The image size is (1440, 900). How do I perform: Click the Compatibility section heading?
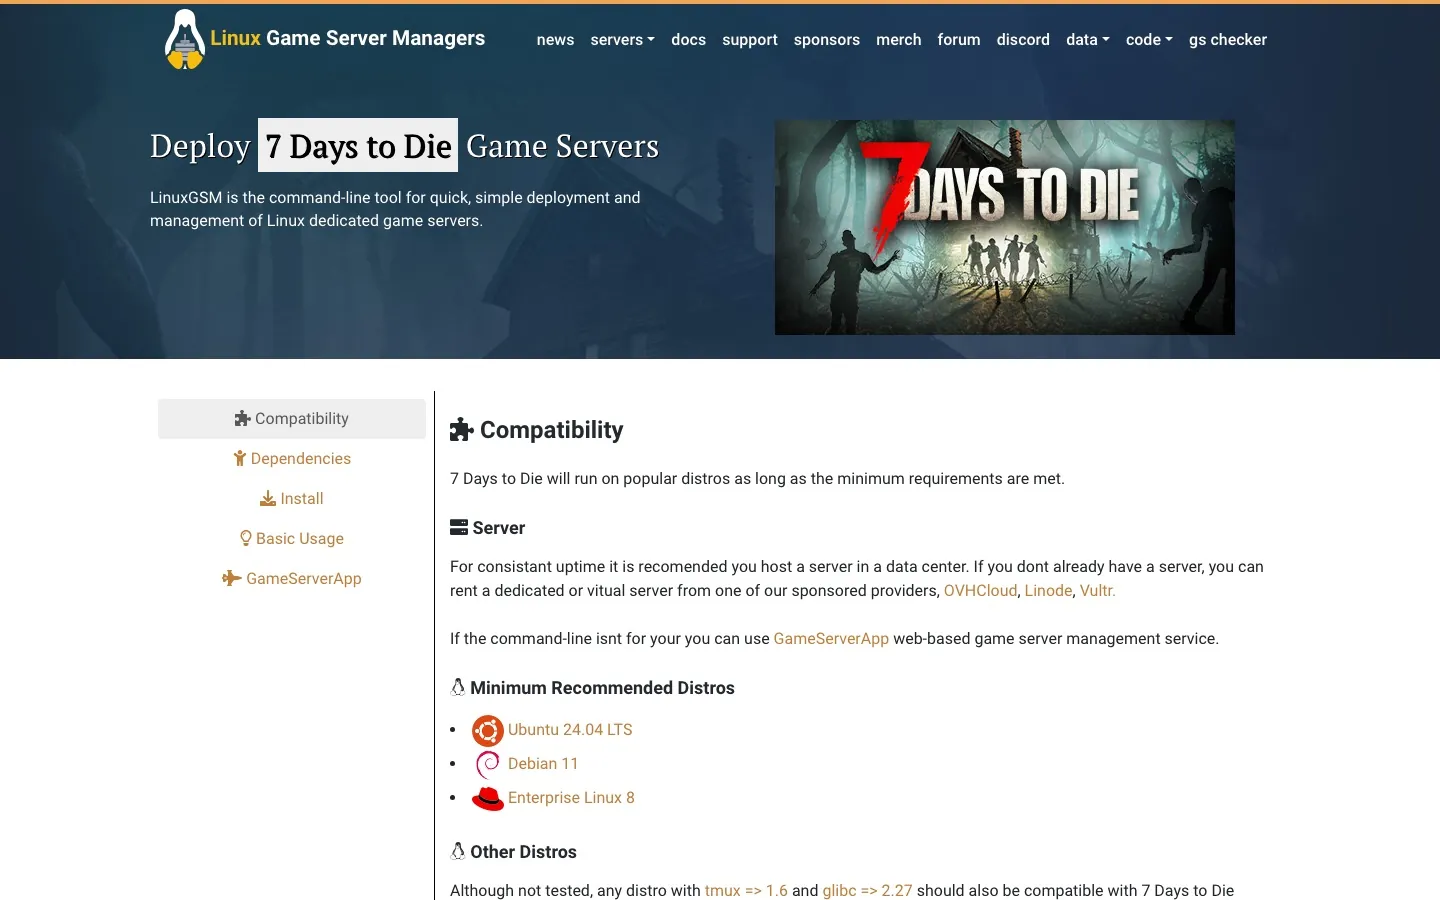point(552,430)
